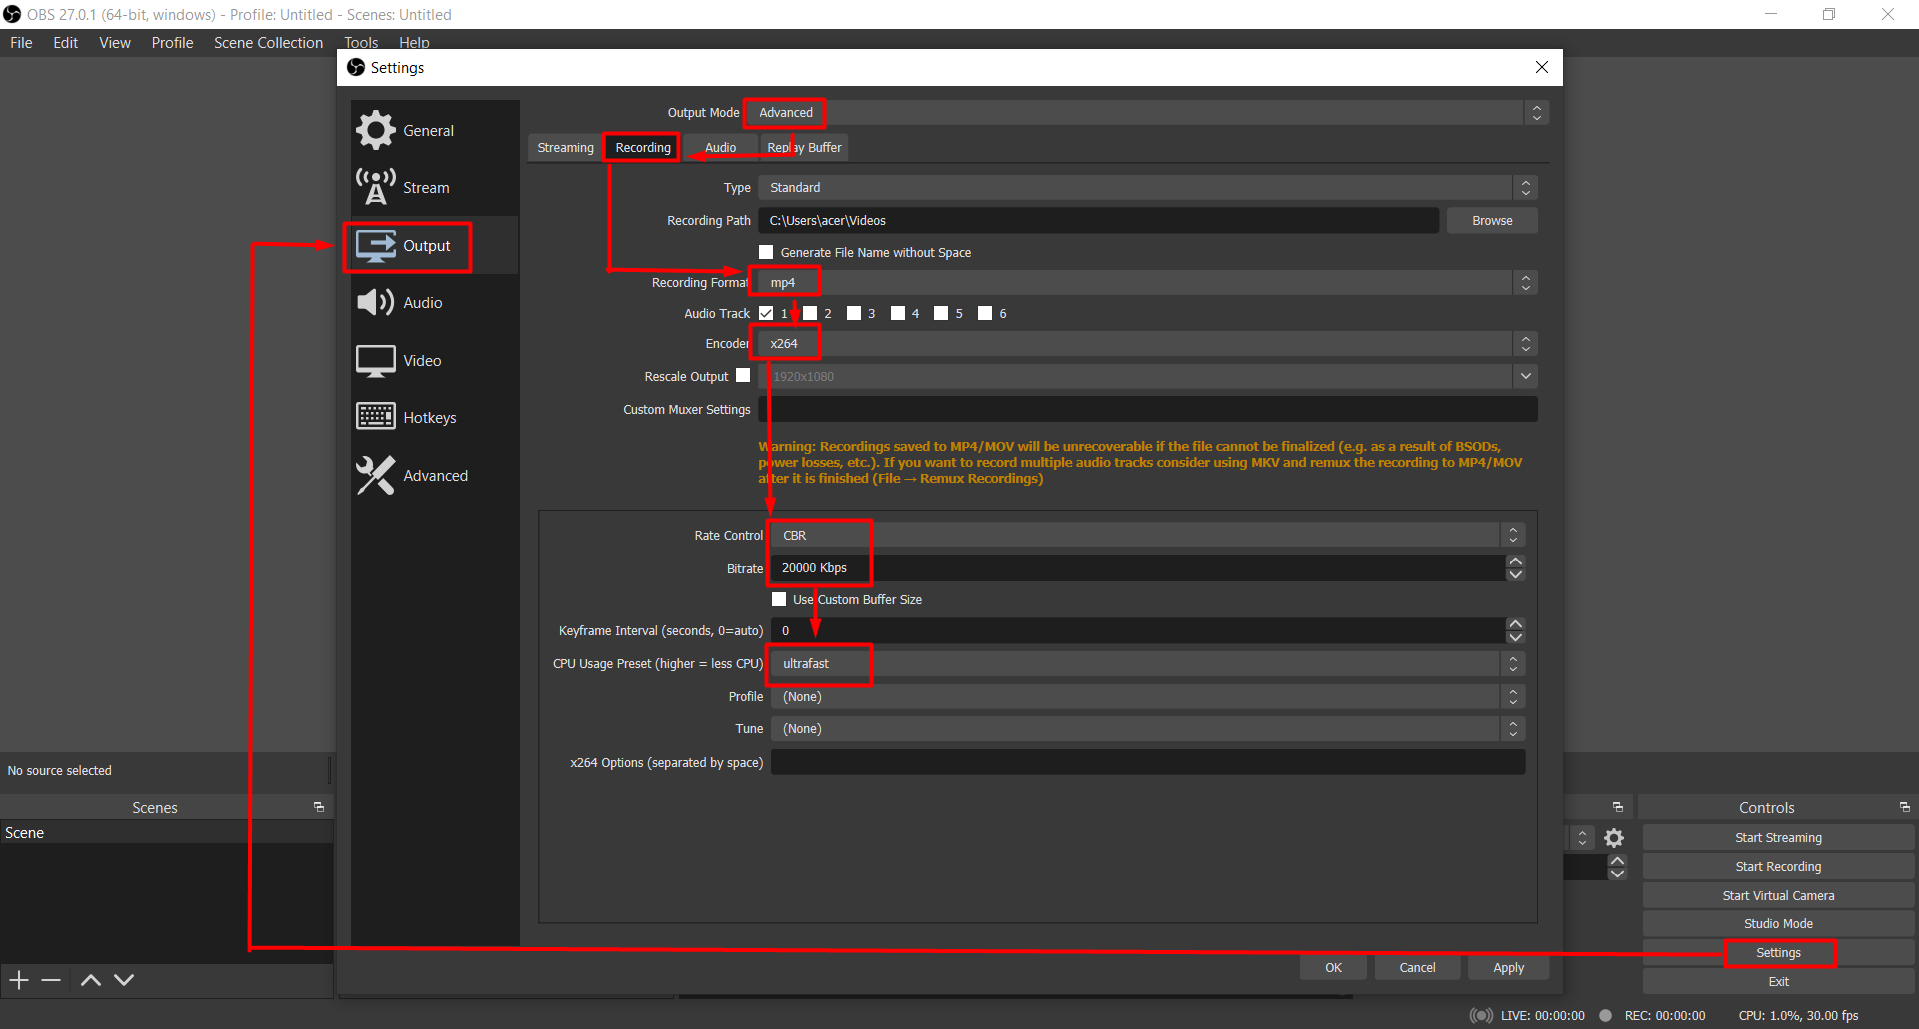Screen dimensions: 1919x1029
Task: Click Start Streaming in Controls
Action: click(x=1778, y=837)
